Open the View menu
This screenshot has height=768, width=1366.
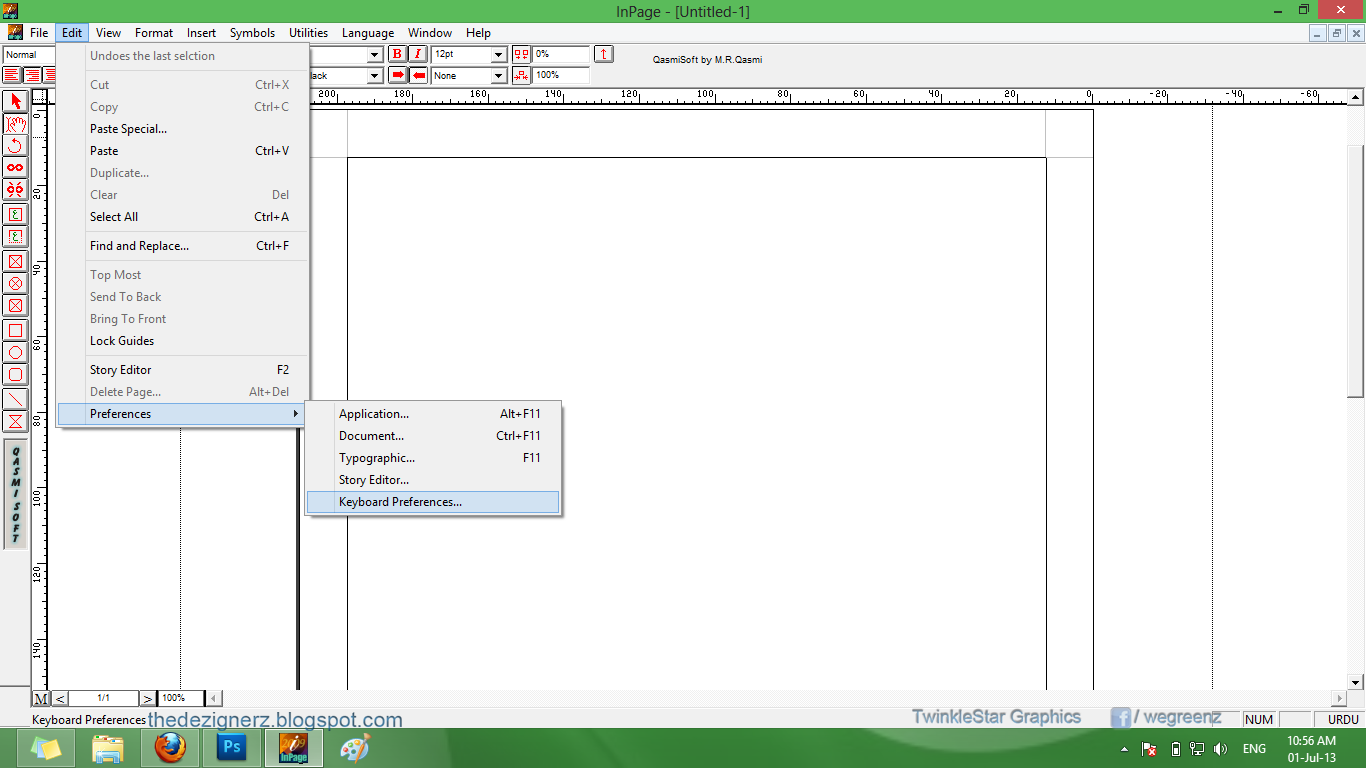(108, 33)
